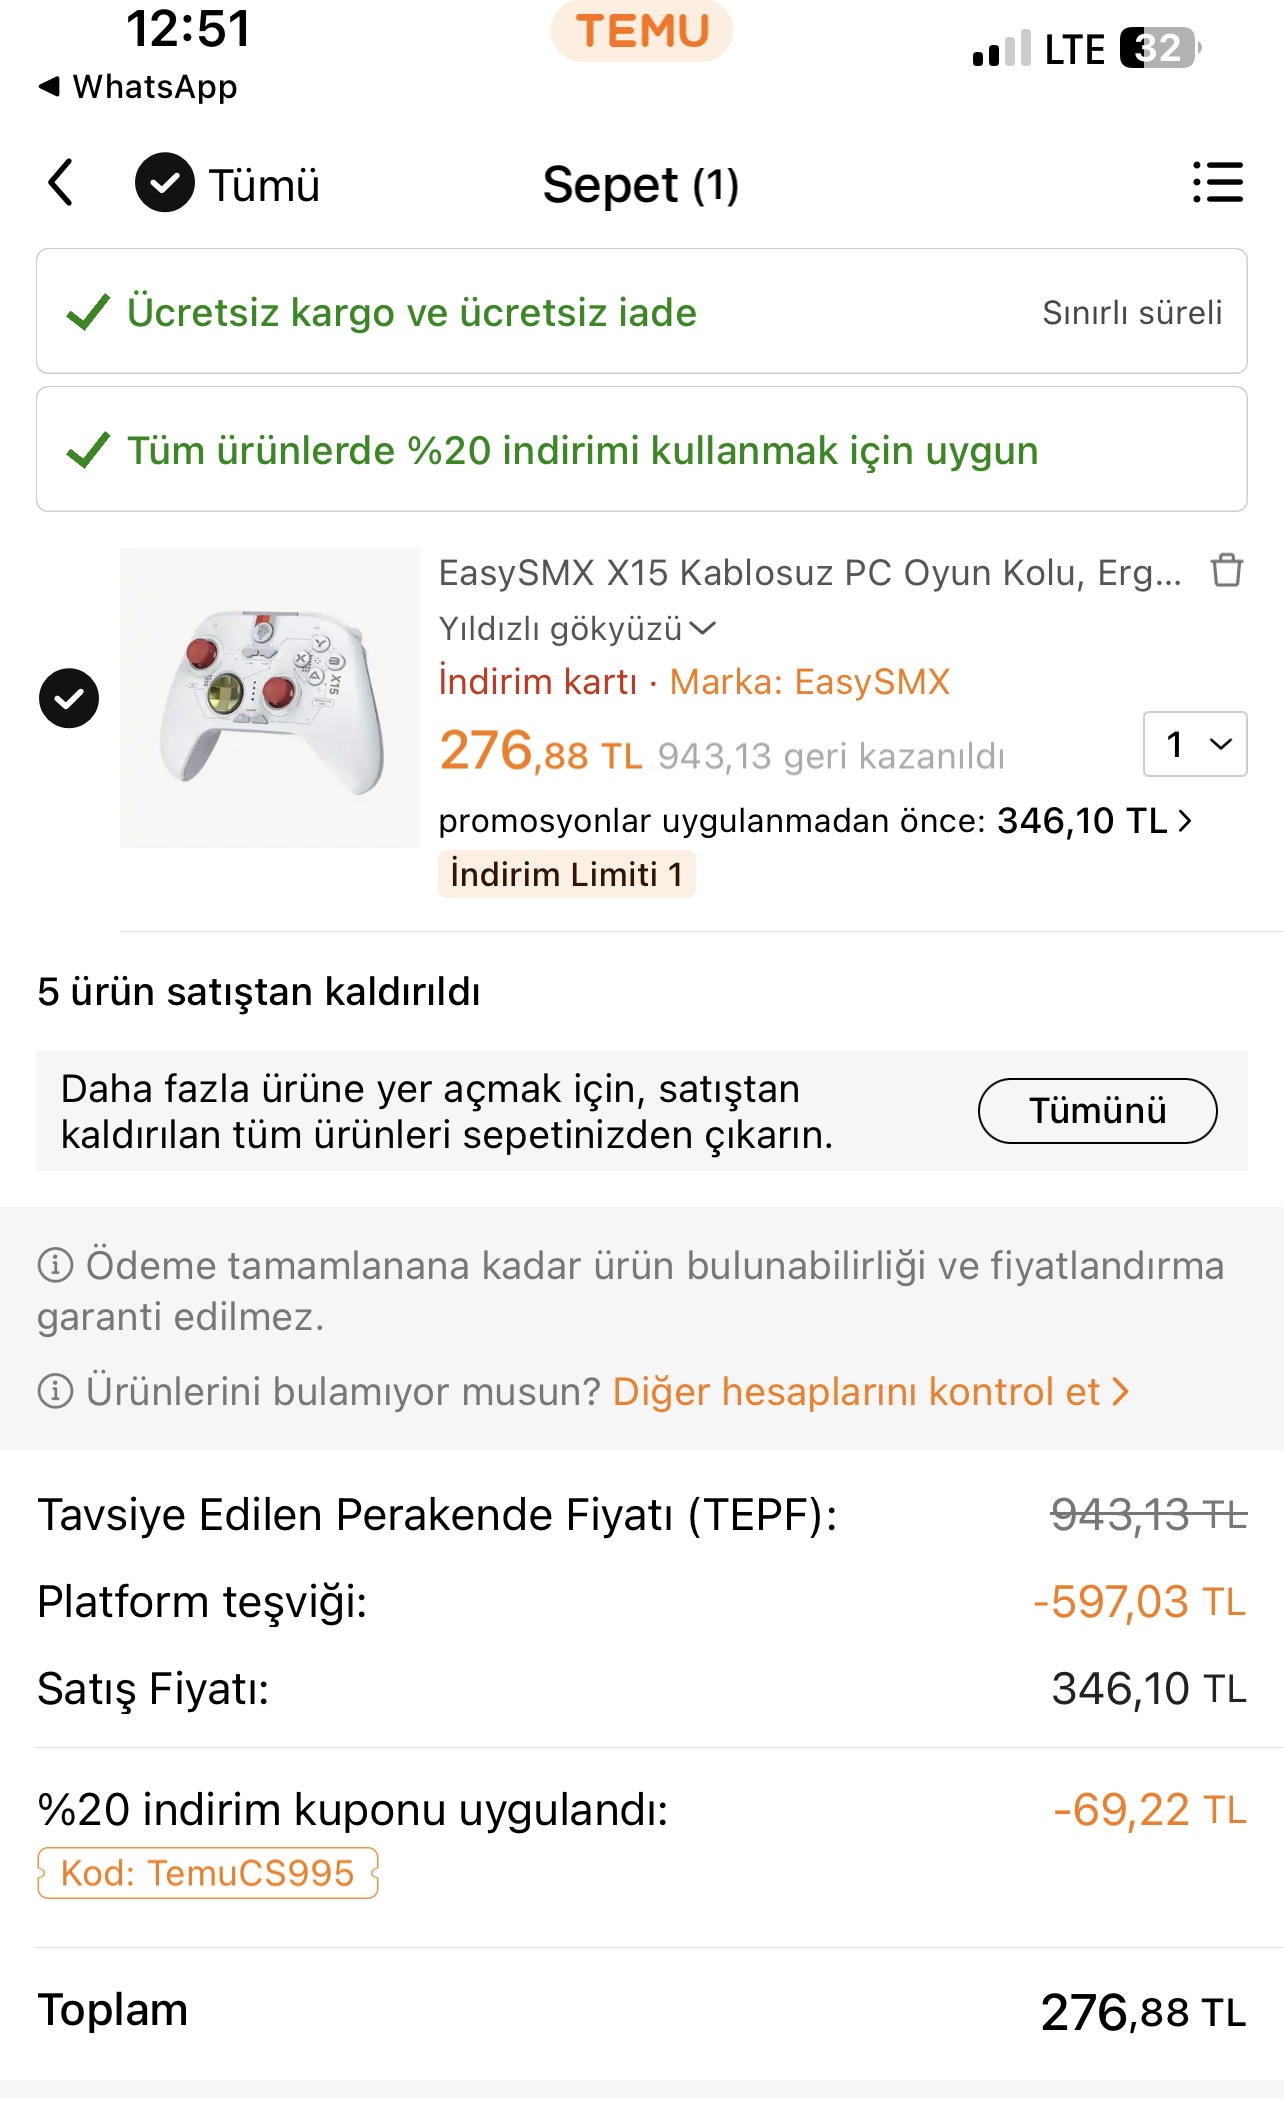The width and height of the screenshot is (1284, 2102).
Task: Delete item with trash can icon
Action: [x=1226, y=571]
